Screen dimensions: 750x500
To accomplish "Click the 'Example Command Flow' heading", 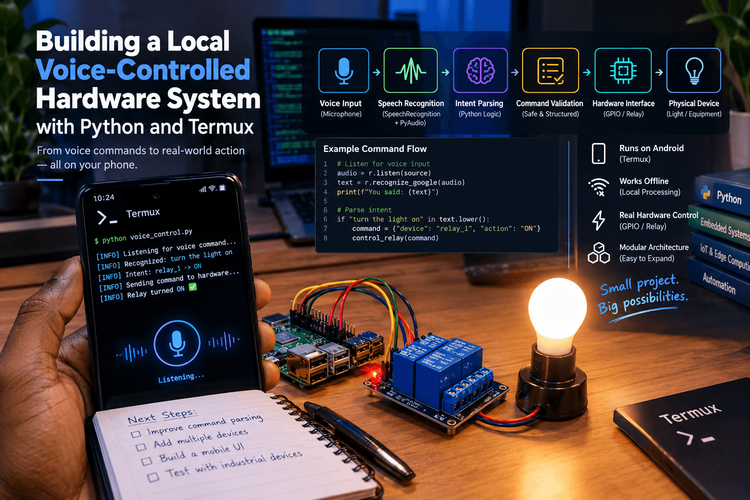I will coord(375,149).
